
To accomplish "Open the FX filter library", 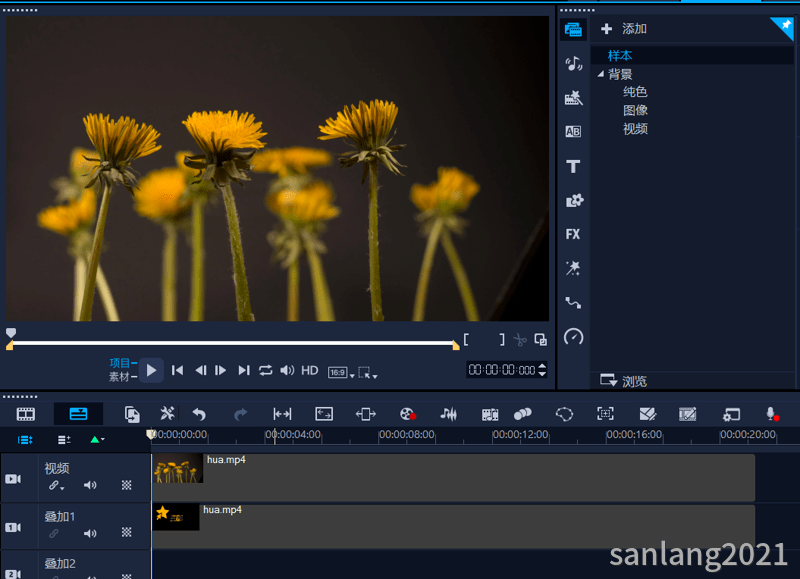I will click(573, 234).
